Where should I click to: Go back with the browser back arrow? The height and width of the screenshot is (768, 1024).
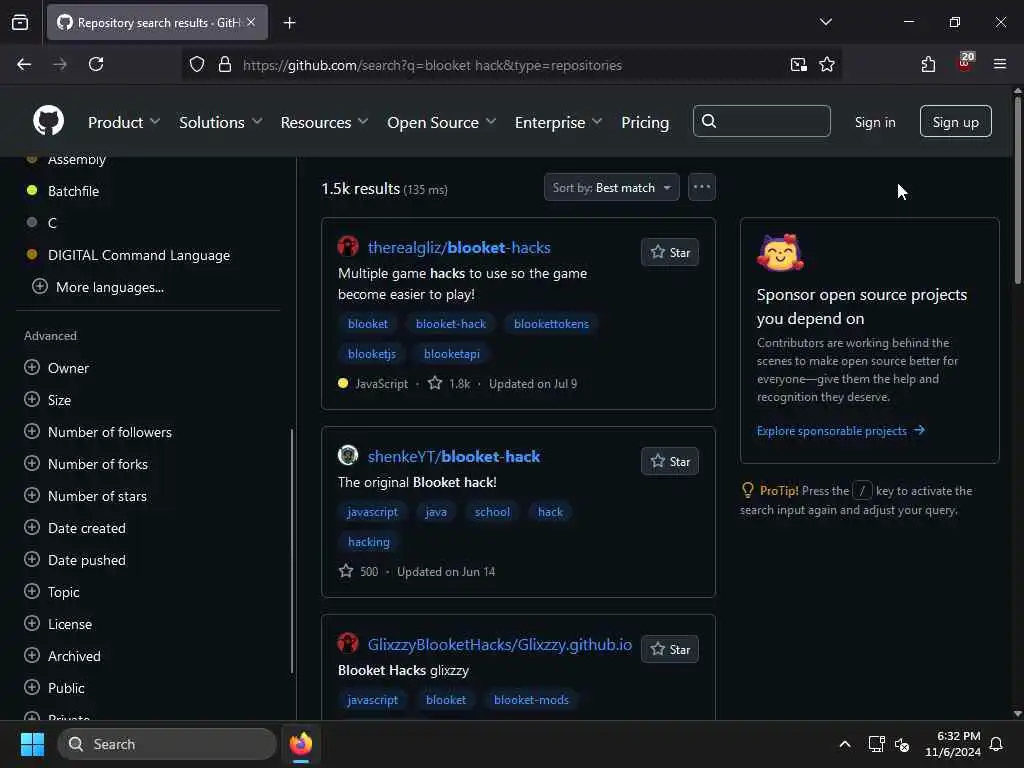(24, 64)
